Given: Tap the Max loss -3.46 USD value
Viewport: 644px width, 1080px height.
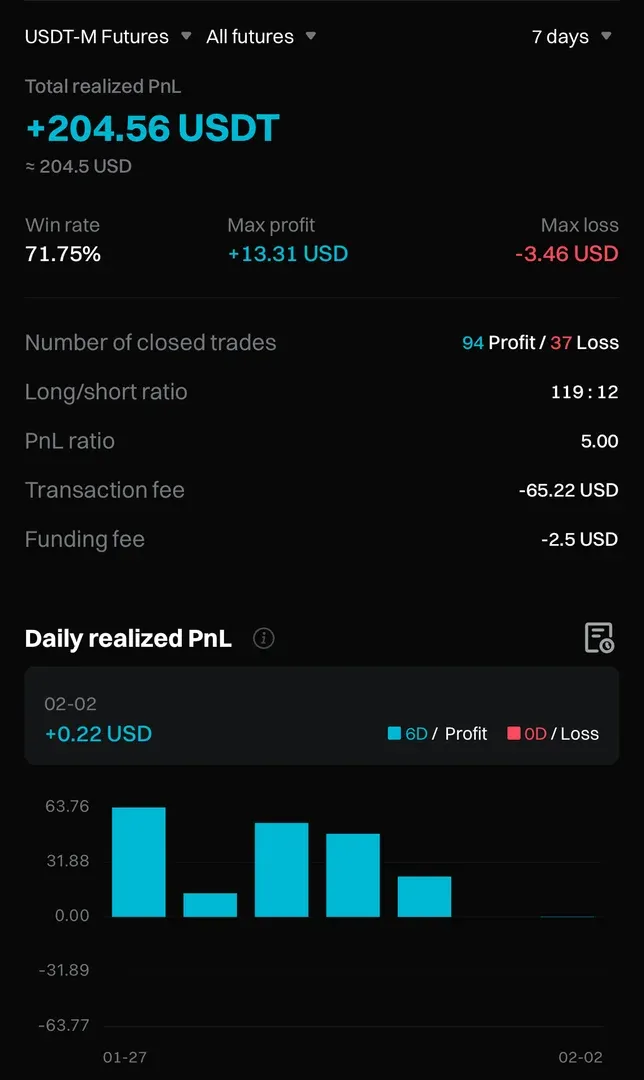Looking at the screenshot, I should click(x=567, y=254).
